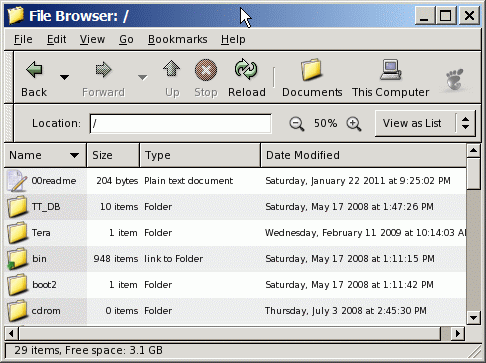This screenshot has height=363, width=486.
Task: Click the Tera folder name
Action: pyautogui.click(x=41, y=233)
